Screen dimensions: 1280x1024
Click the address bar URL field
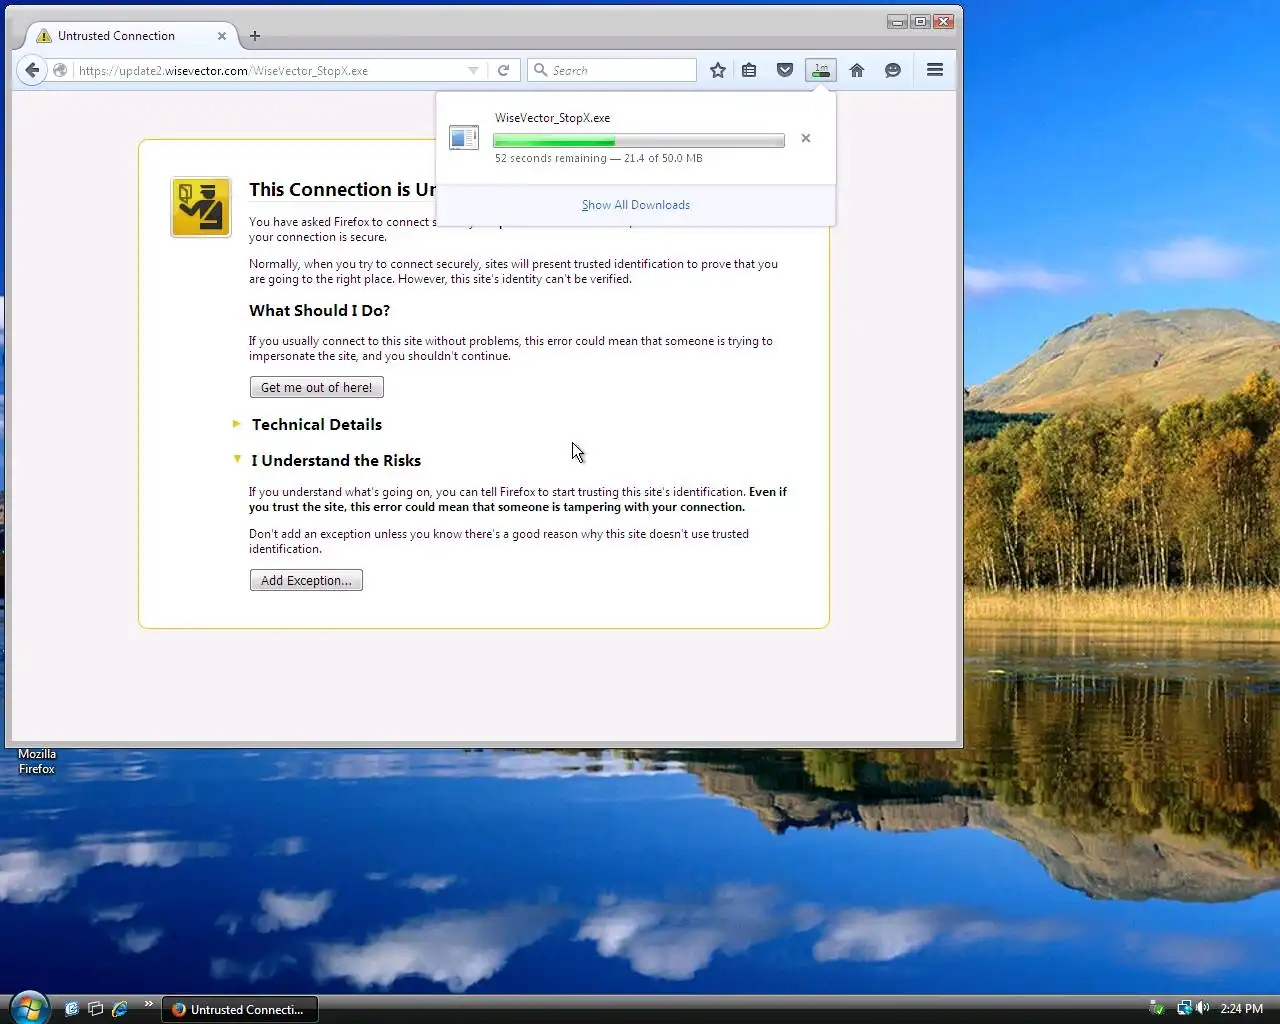point(270,70)
